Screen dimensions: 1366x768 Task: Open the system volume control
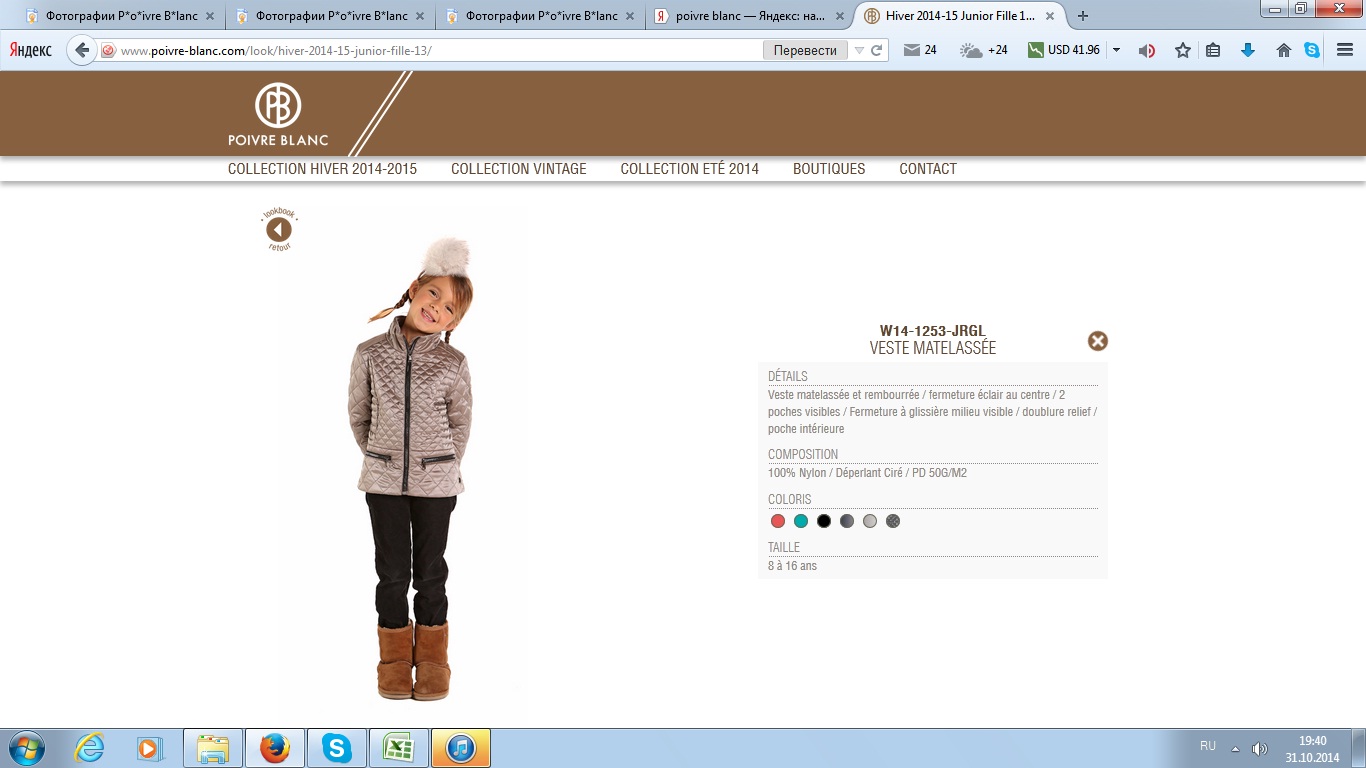(x=1259, y=748)
